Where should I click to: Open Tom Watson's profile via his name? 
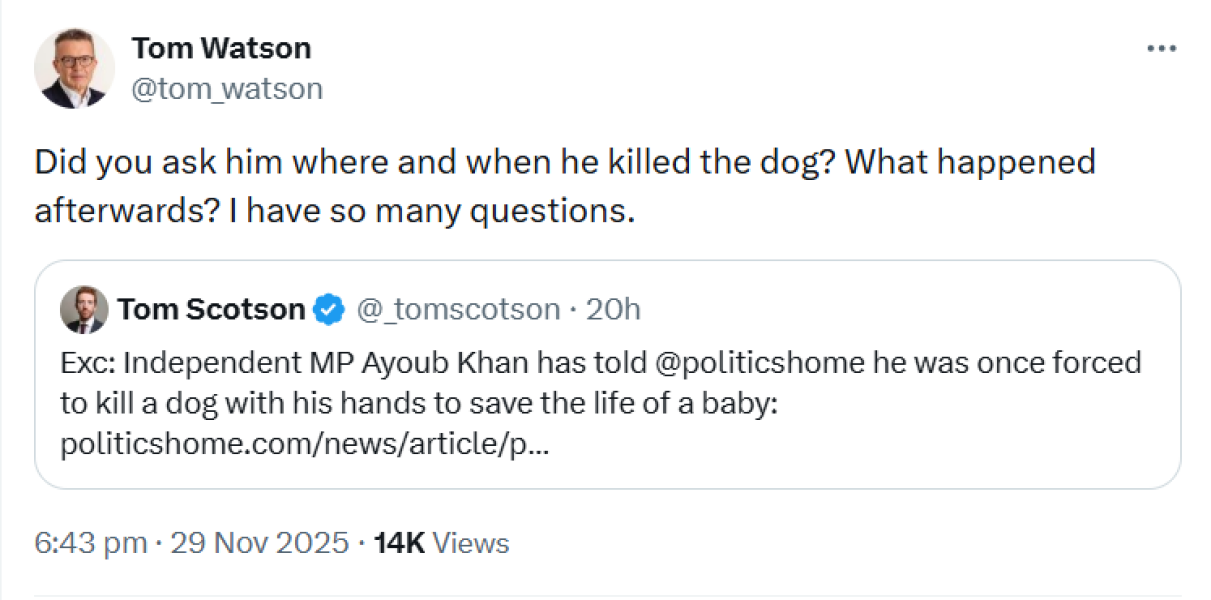click(x=221, y=47)
